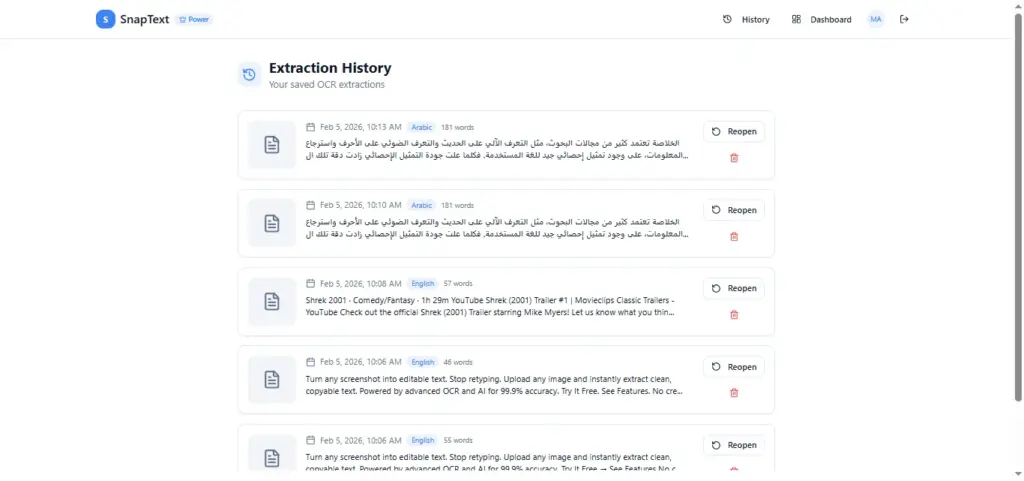This screenshot has width=1024, height=481.
Task: Click the Power plan badge
Action: pos(194,19)
